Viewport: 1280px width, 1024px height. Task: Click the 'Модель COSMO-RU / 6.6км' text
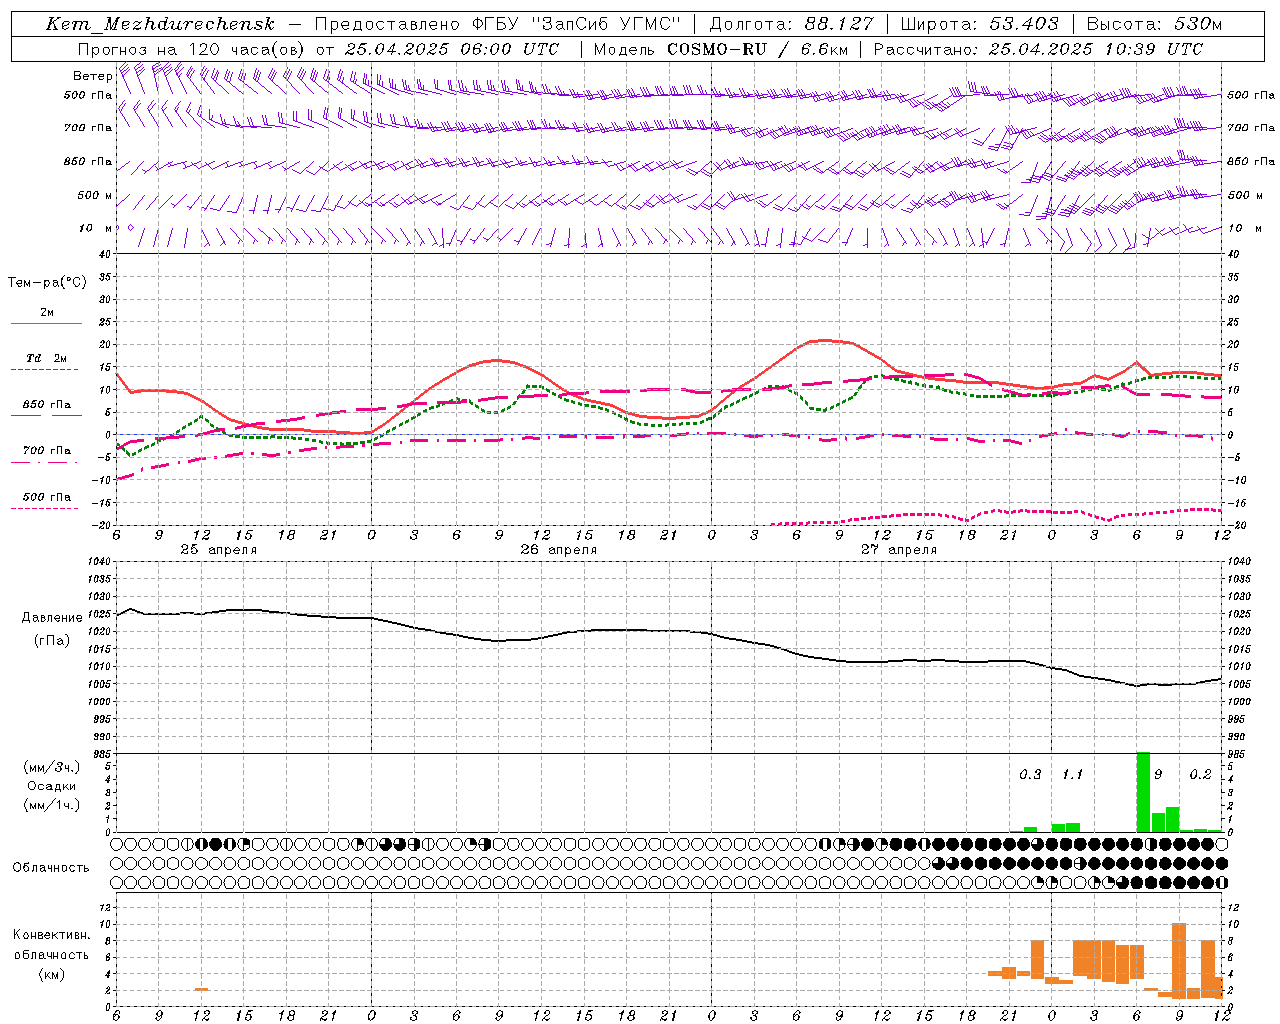click(x=720, y=49)
